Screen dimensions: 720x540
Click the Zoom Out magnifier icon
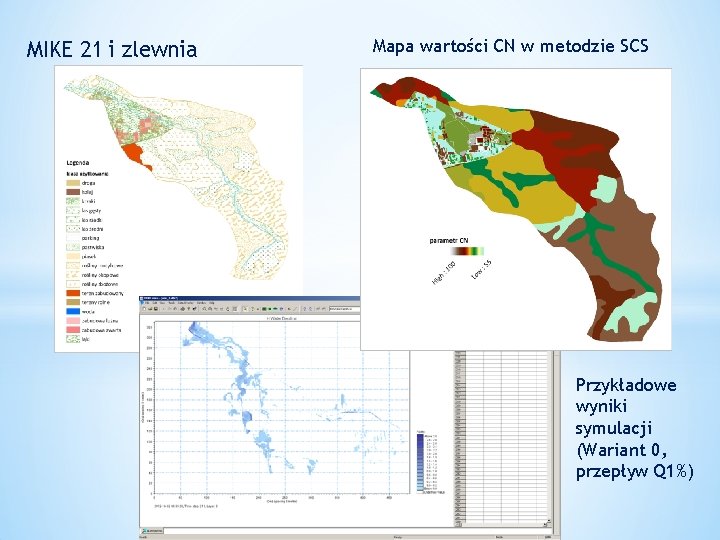click(210, 309)
